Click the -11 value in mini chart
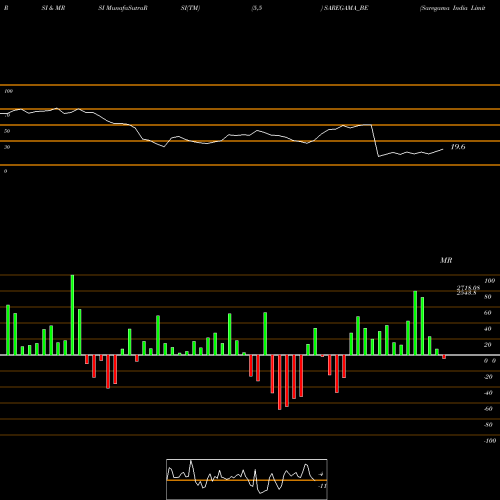 click(322, 486)
